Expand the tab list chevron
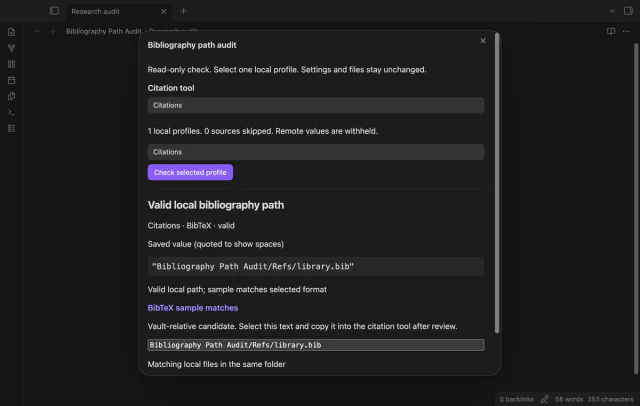This screenshot has width=640, height=406. click(x=612, y=11)
